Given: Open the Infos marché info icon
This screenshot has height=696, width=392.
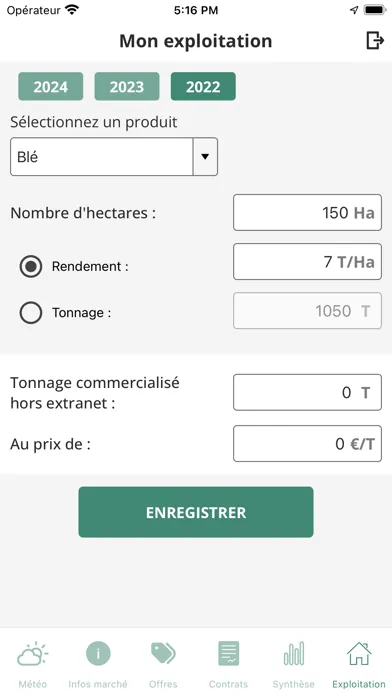Looking at the screenshot, I should pyautogui.click(x=98, y=653).
